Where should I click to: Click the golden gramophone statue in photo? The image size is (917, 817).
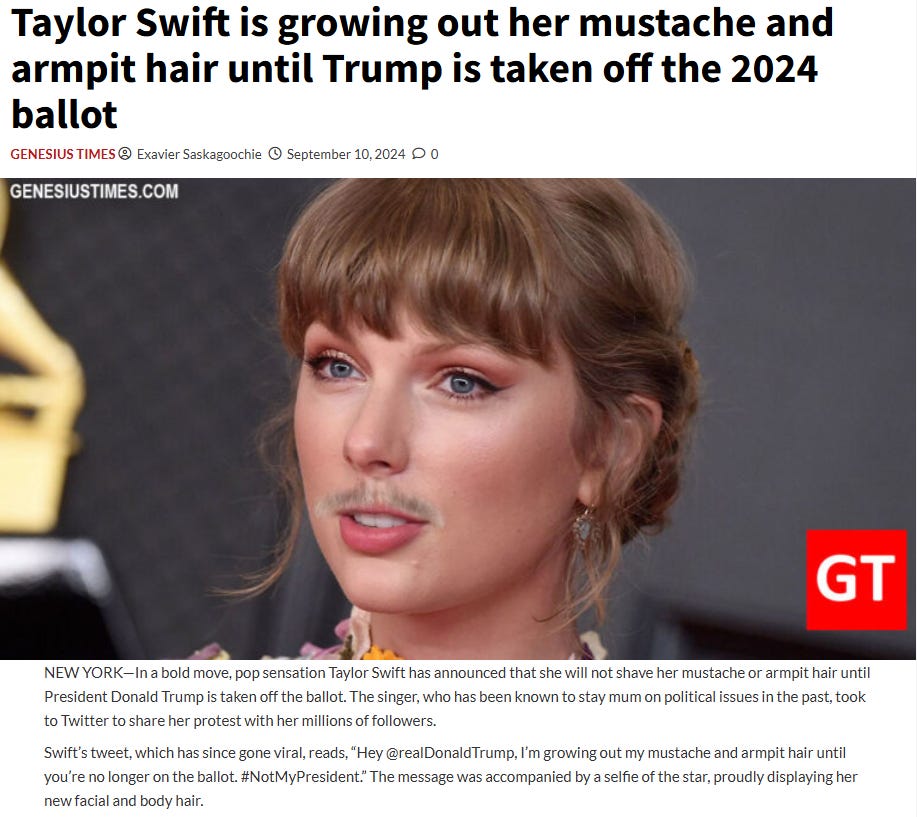pos(35,404)
